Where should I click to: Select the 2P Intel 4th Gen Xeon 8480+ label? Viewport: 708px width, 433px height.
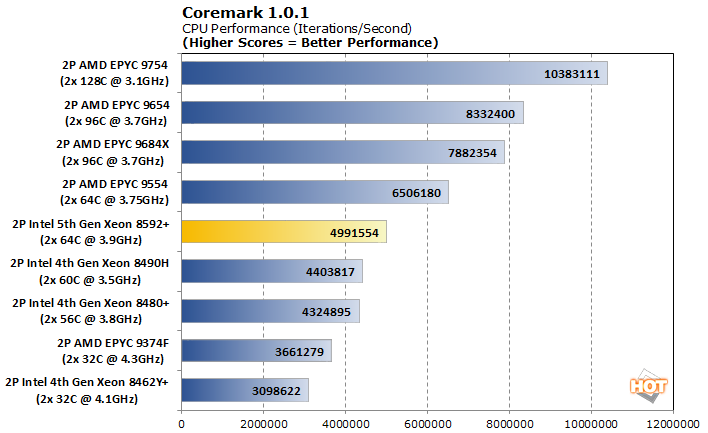[x=91, y=303]
